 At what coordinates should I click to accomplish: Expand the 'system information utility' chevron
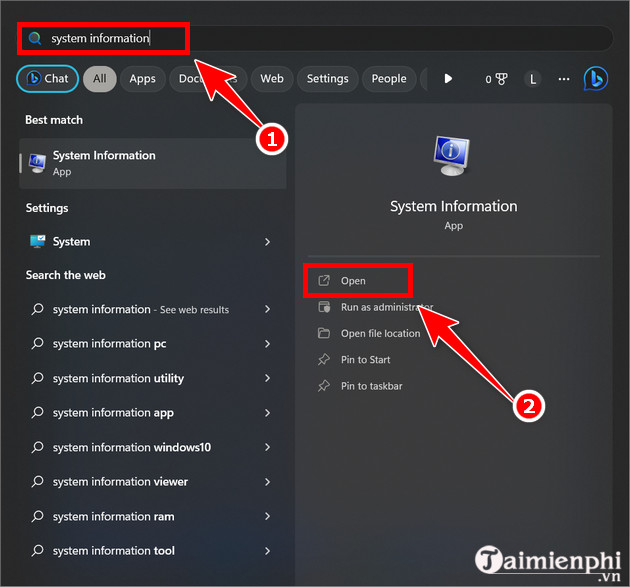tap(267, 378)
